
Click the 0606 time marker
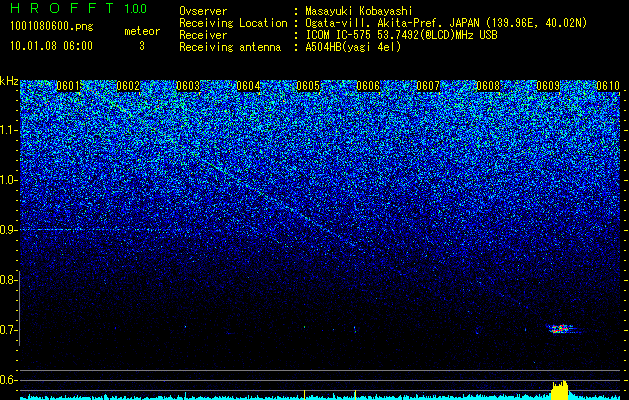click(x=368, y=86)
